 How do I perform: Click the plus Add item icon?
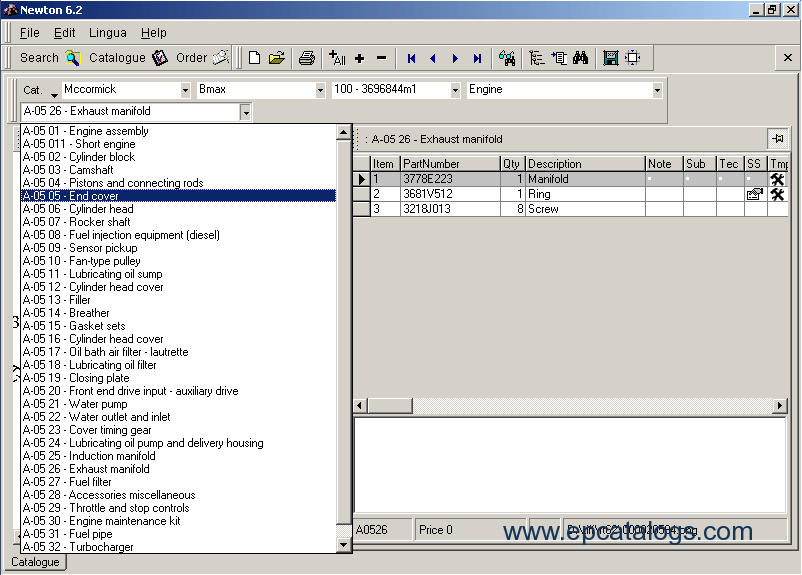(x=360, y=58)
